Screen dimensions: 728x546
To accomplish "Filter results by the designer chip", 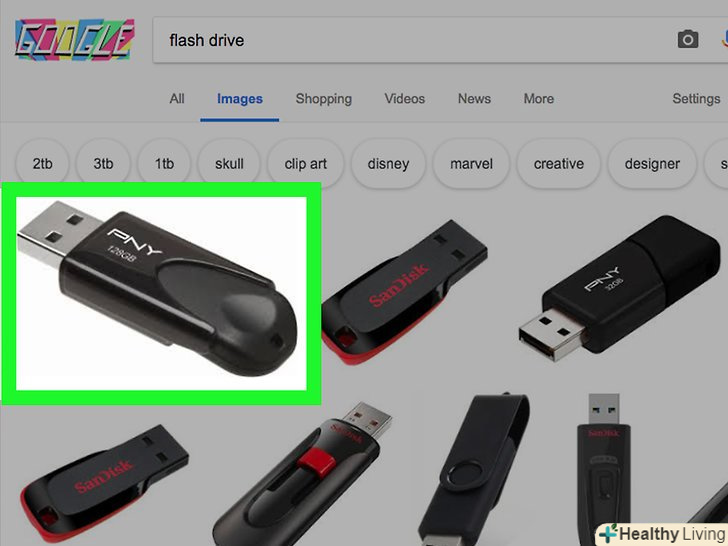I will pyautogui.click(x=652, y=163).
